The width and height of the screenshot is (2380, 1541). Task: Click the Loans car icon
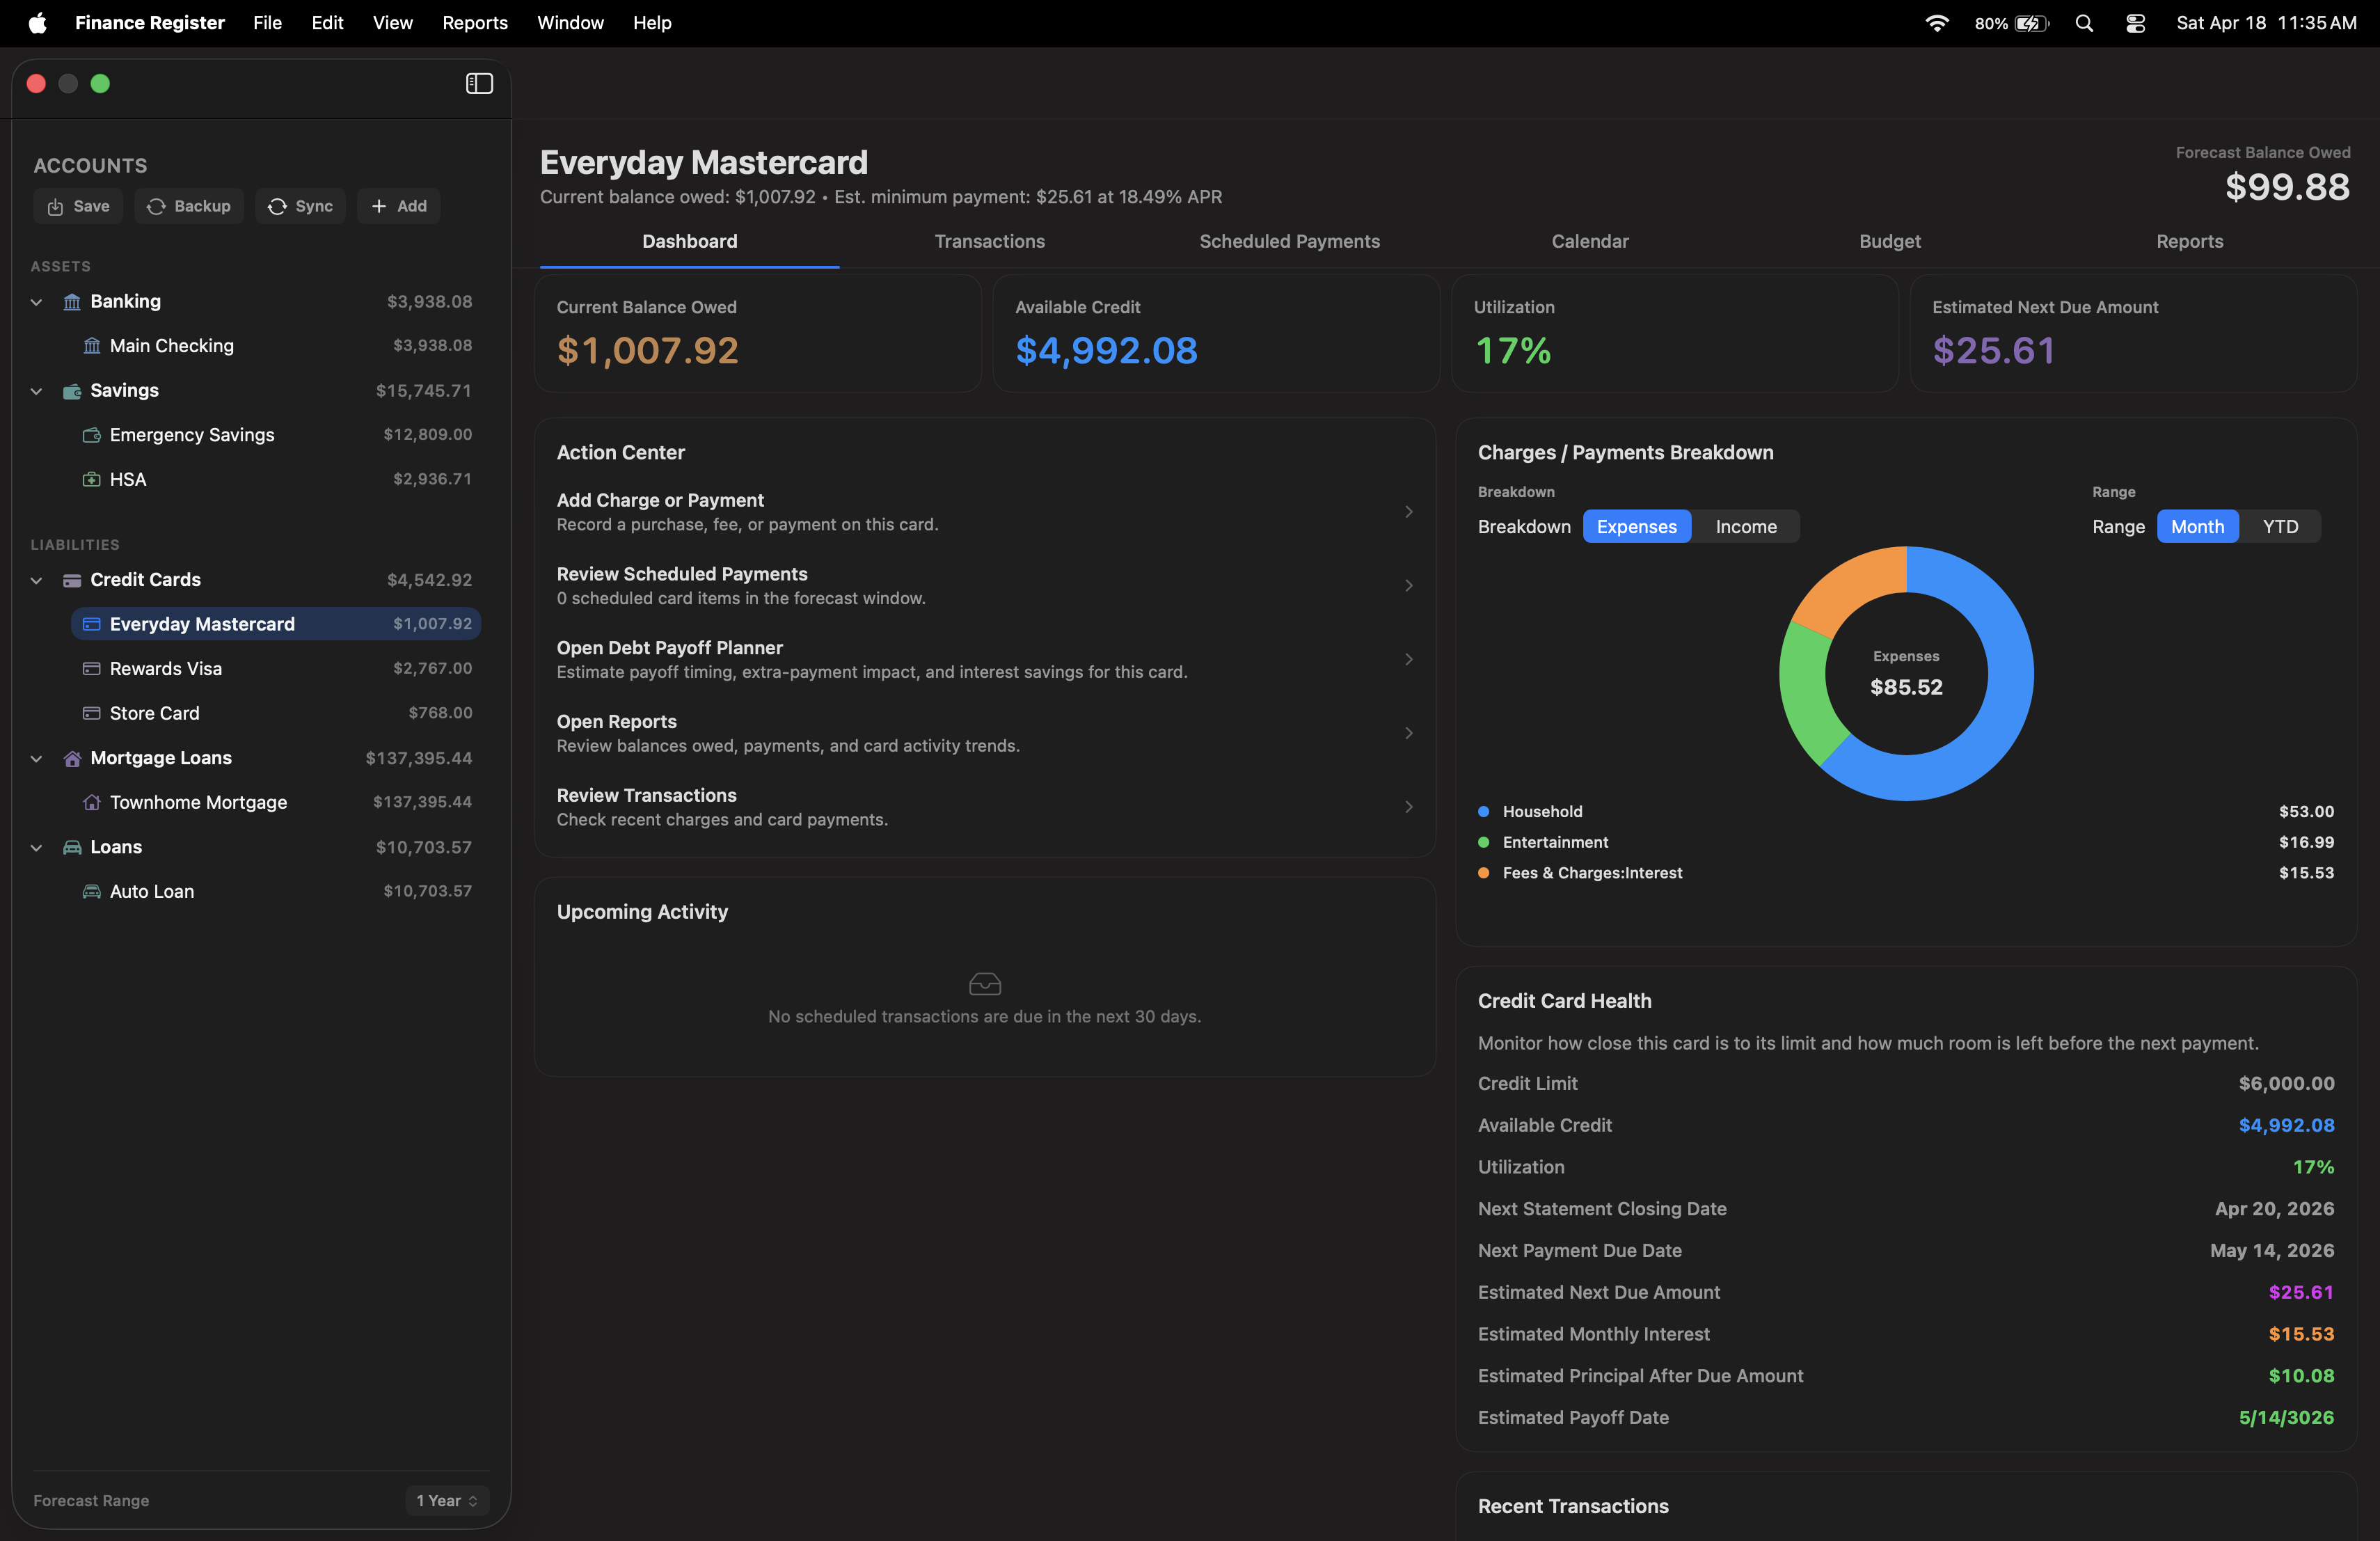(x=72, y=847)
